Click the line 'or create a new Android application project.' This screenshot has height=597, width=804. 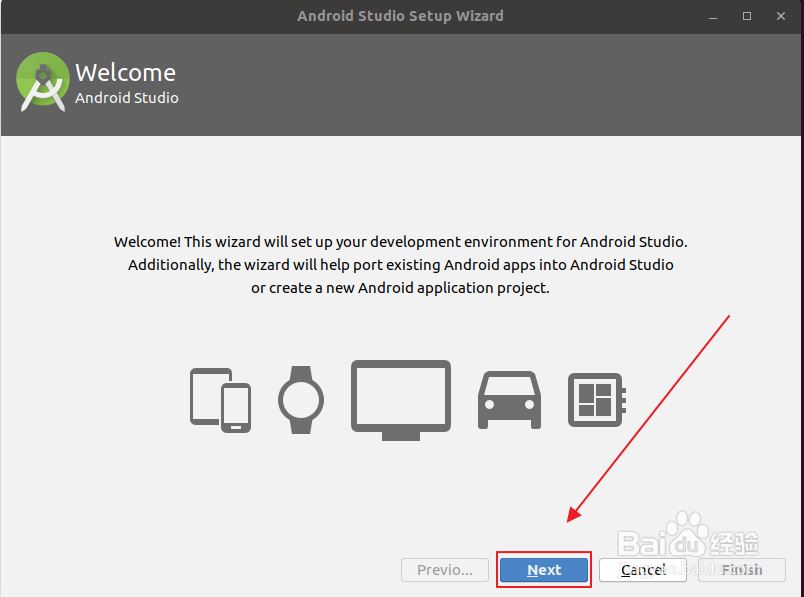point(400,288)
